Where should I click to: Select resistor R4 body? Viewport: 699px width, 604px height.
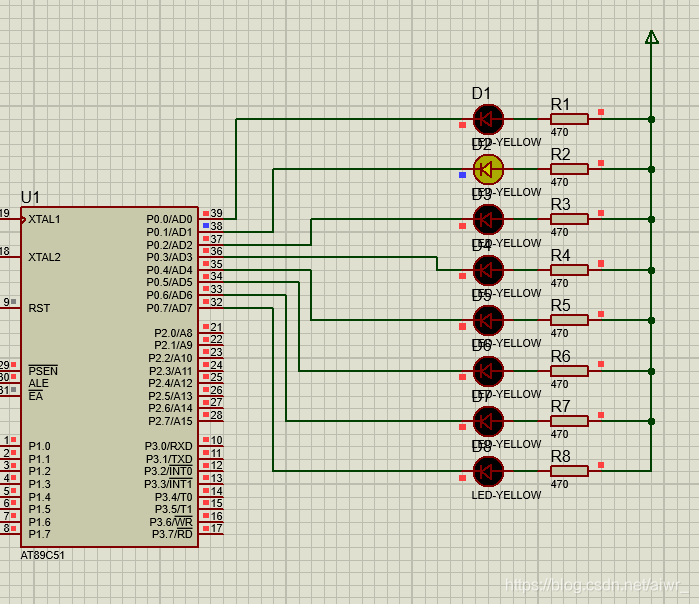click(x=569, y=270)
